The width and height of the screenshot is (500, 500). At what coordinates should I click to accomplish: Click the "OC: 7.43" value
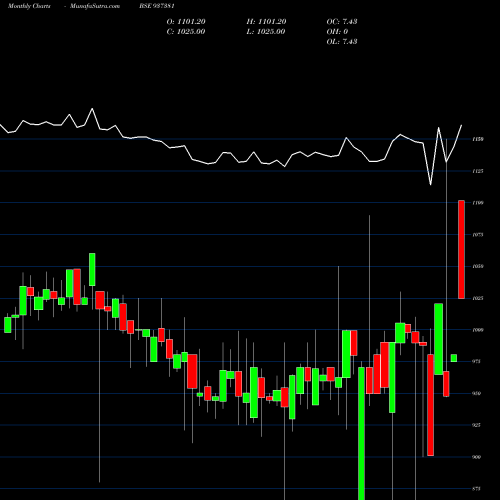342,21
